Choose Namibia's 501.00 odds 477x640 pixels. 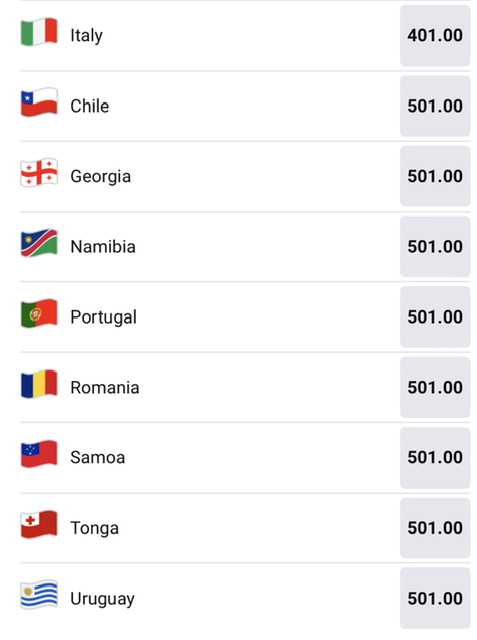pos(435,247)
